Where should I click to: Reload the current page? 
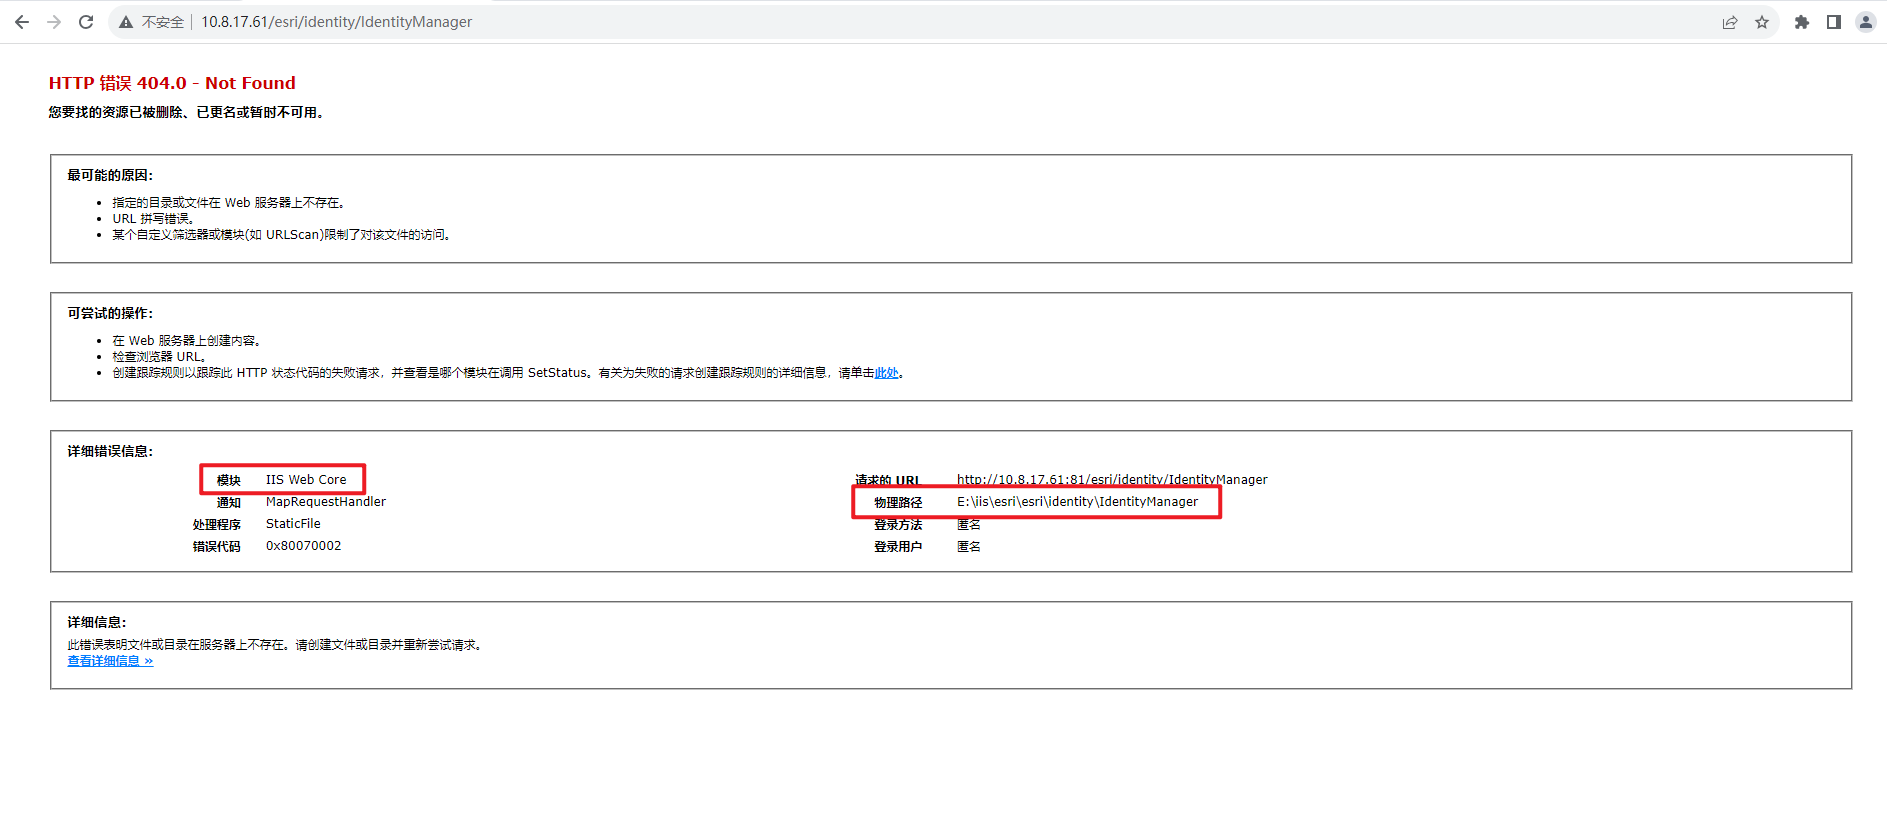point(86,22)
